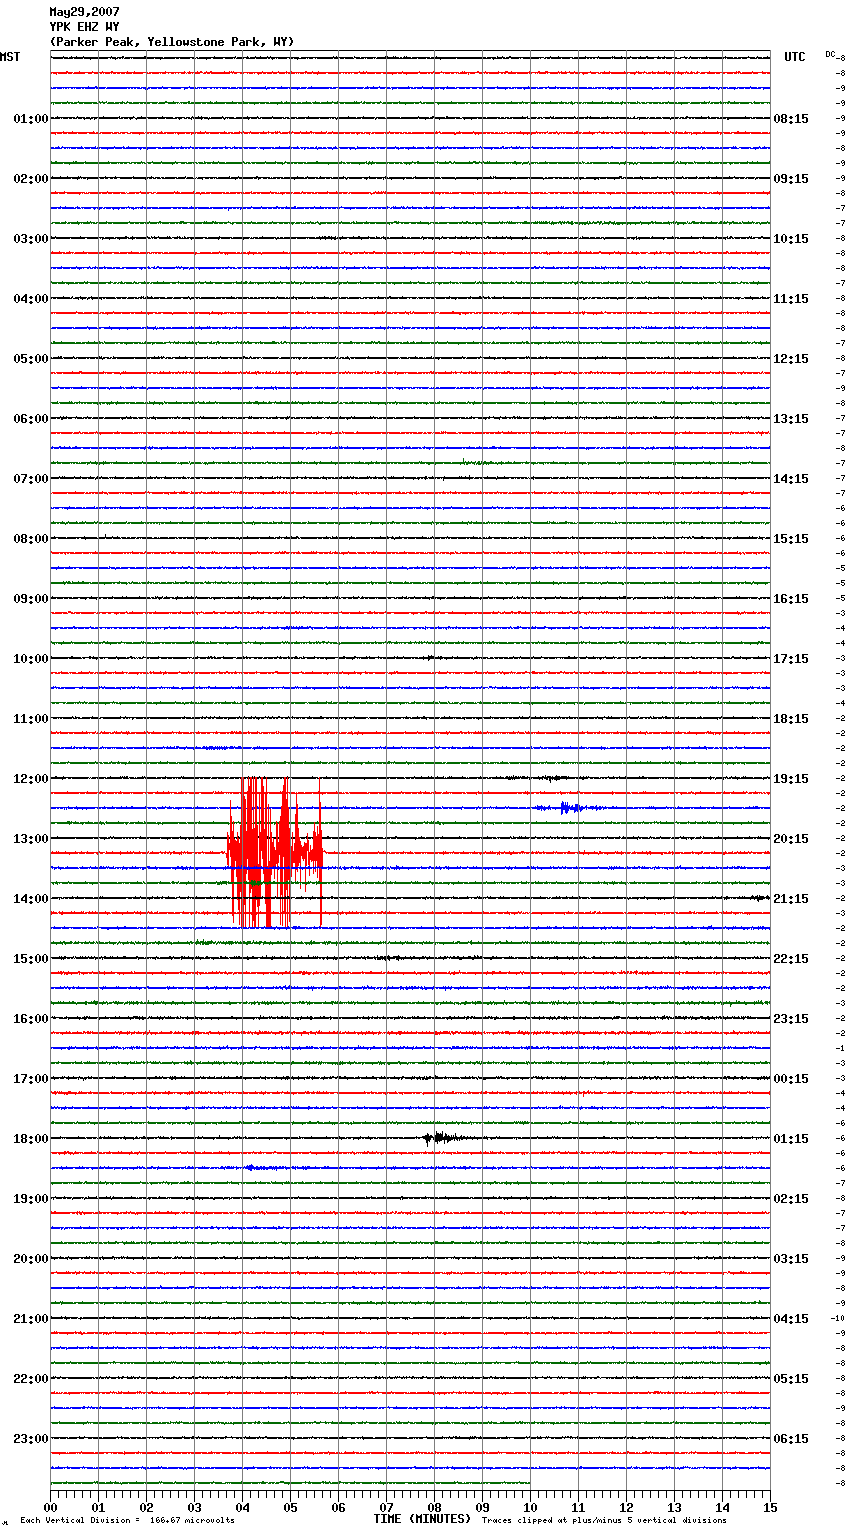Click the 12:15 UTC time label
Image resolution: width=850 pixels, height=1534 pixels.
791,359
